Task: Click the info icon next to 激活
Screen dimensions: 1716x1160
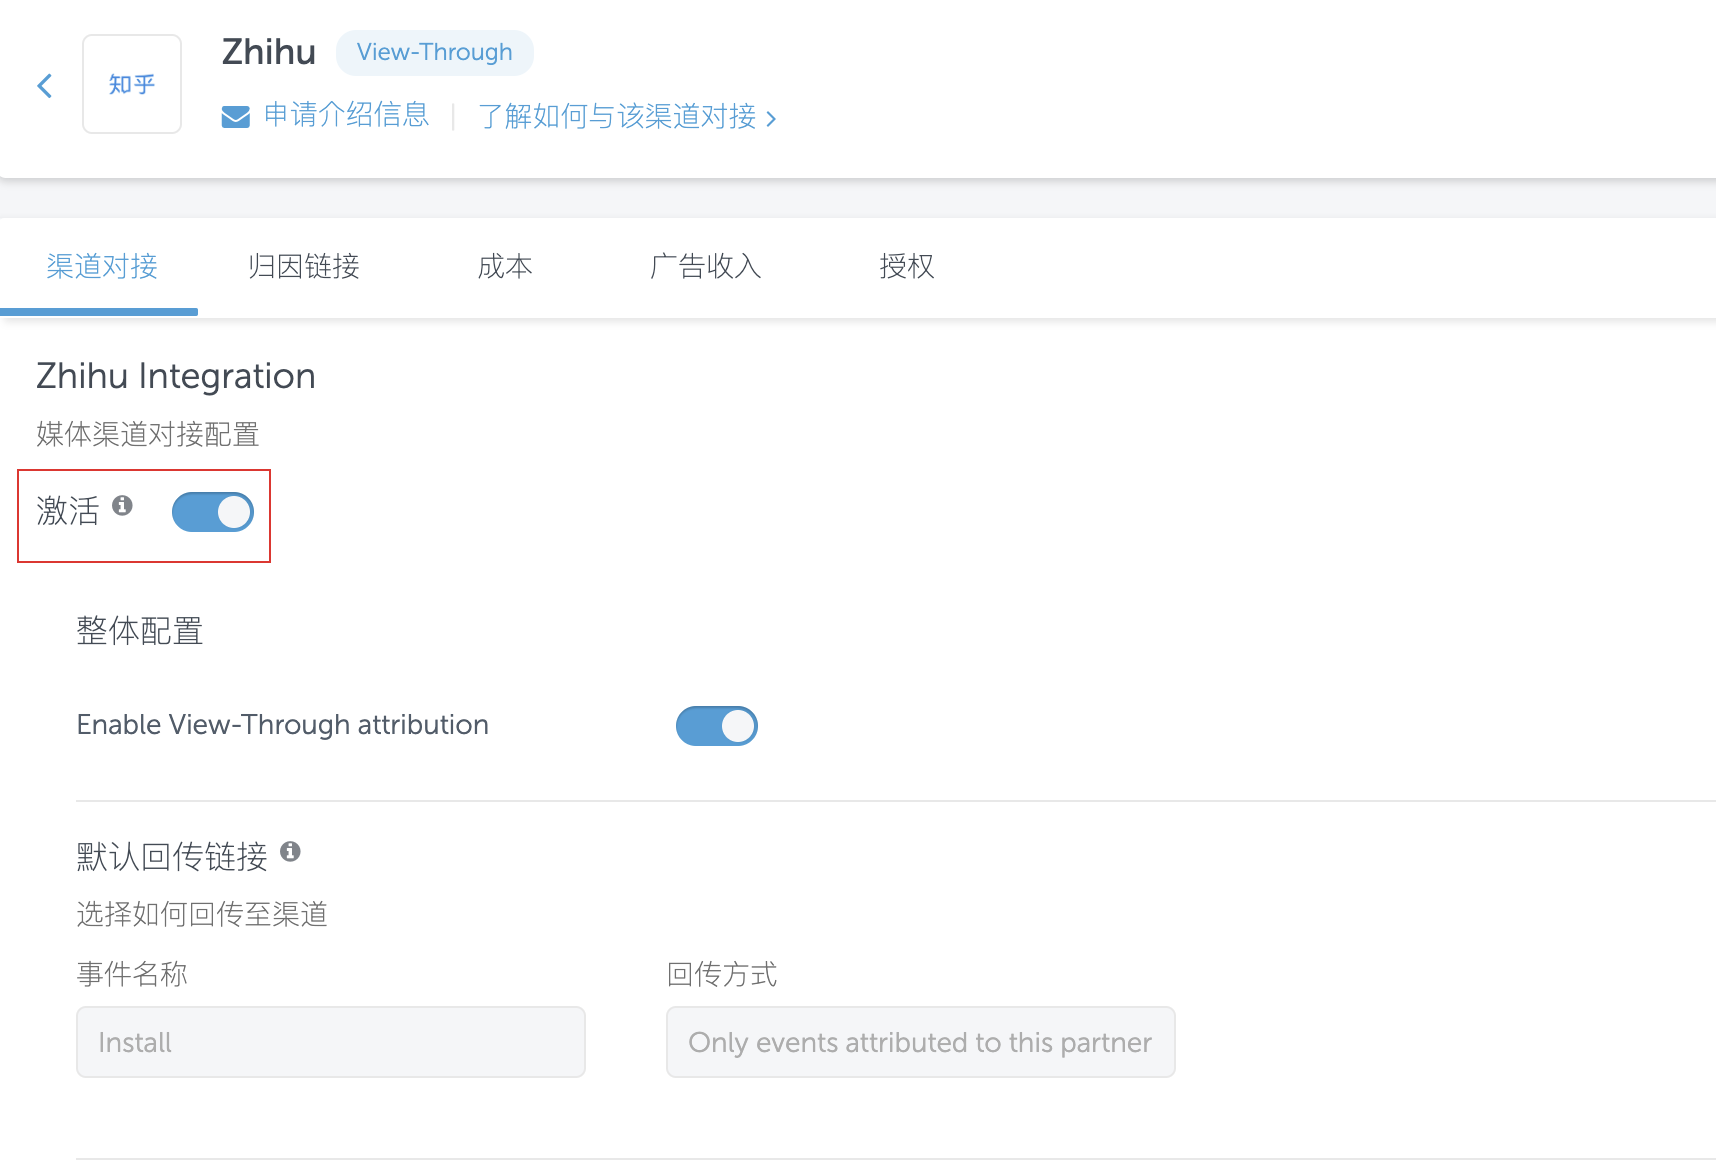Action: [122, 505]
